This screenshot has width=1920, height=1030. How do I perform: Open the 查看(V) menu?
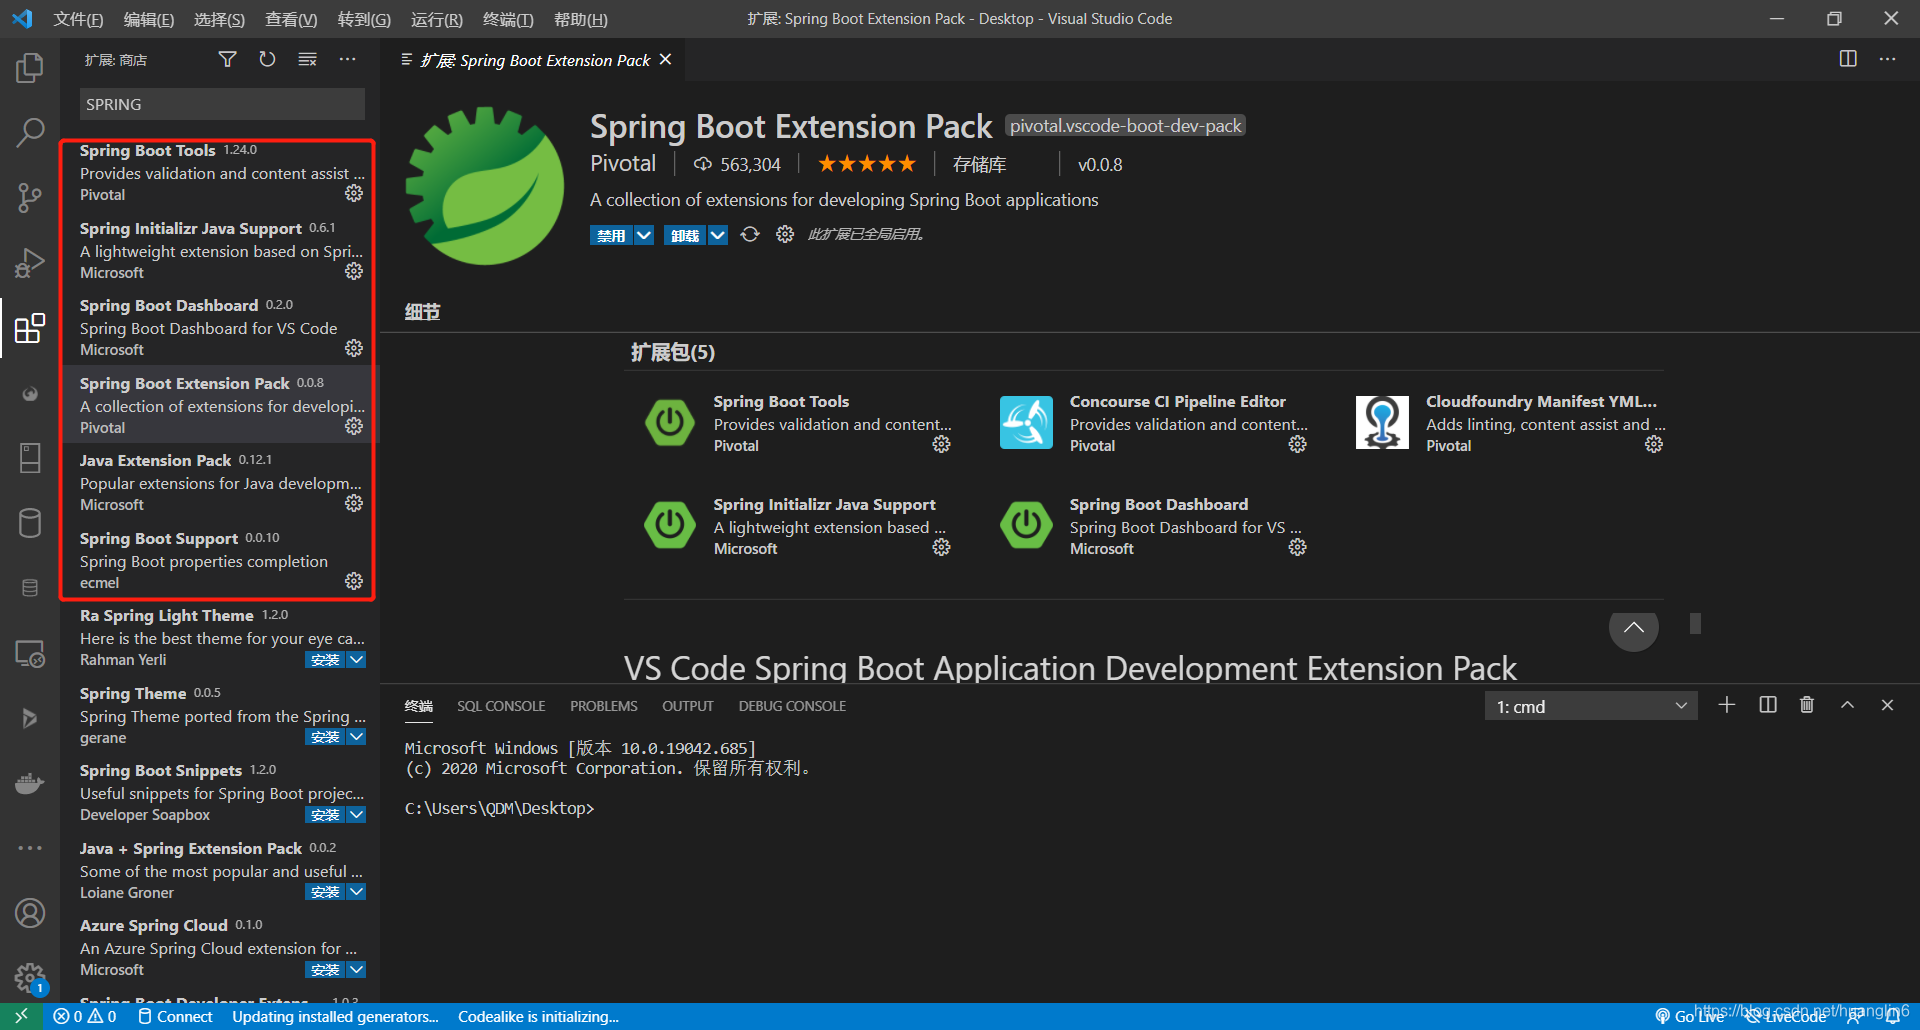(x=291, y=19)
